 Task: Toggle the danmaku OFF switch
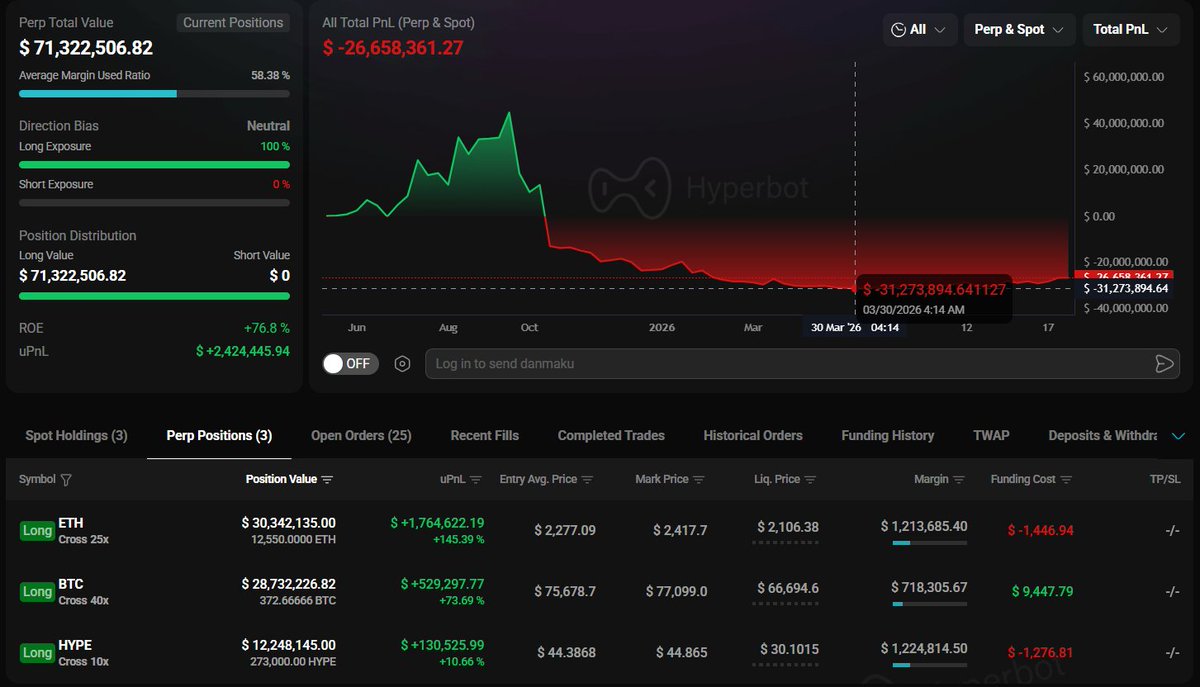point(350,364)
